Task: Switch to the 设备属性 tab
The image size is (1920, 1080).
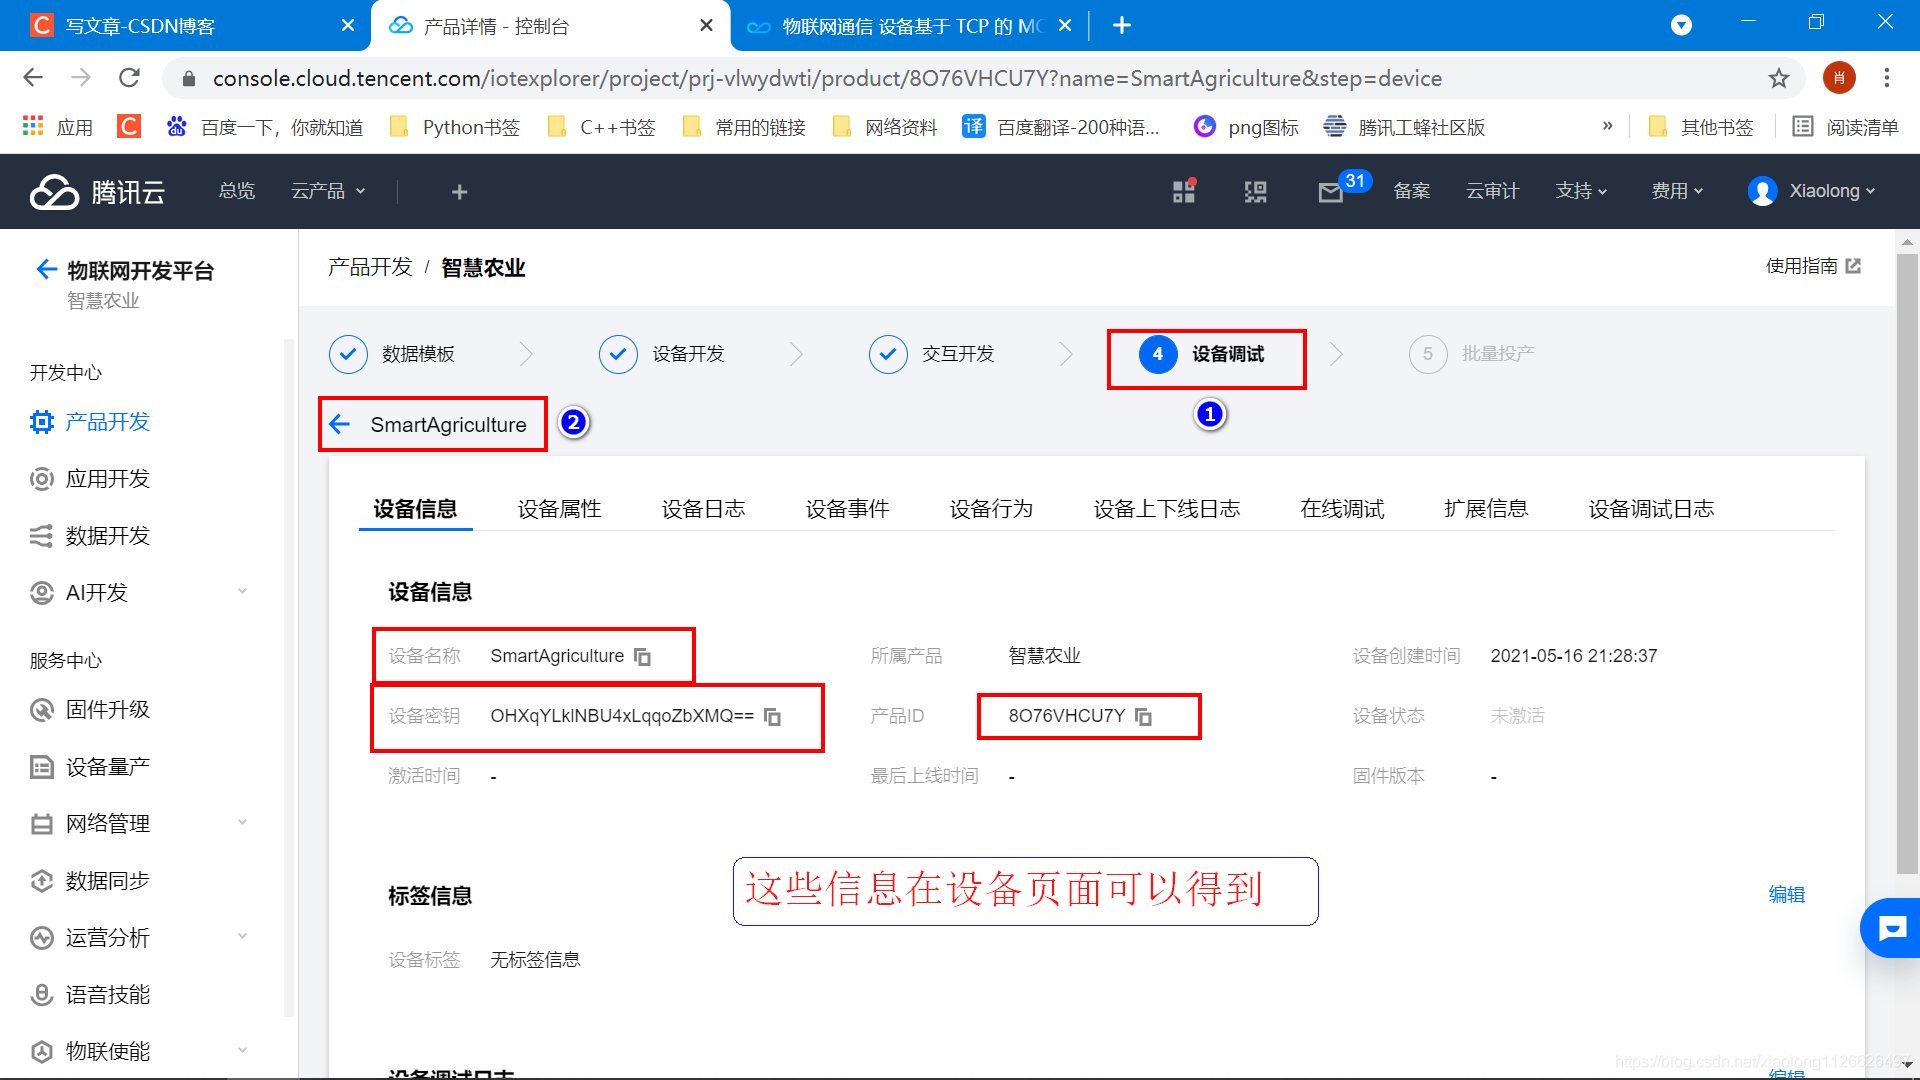Action: 559,509
